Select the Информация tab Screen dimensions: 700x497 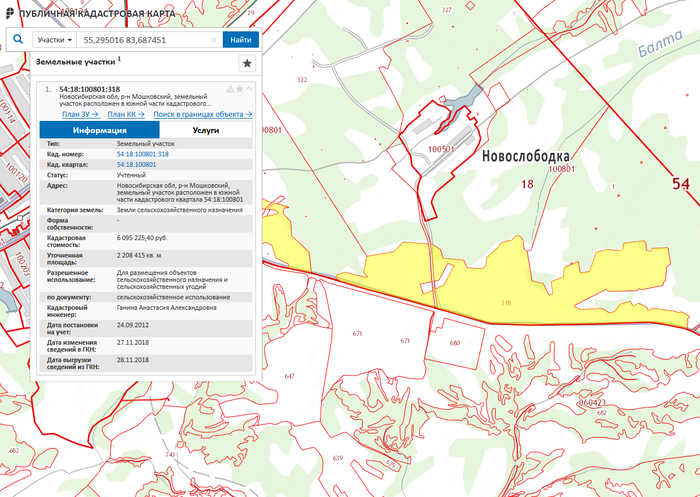pos(98,130)
